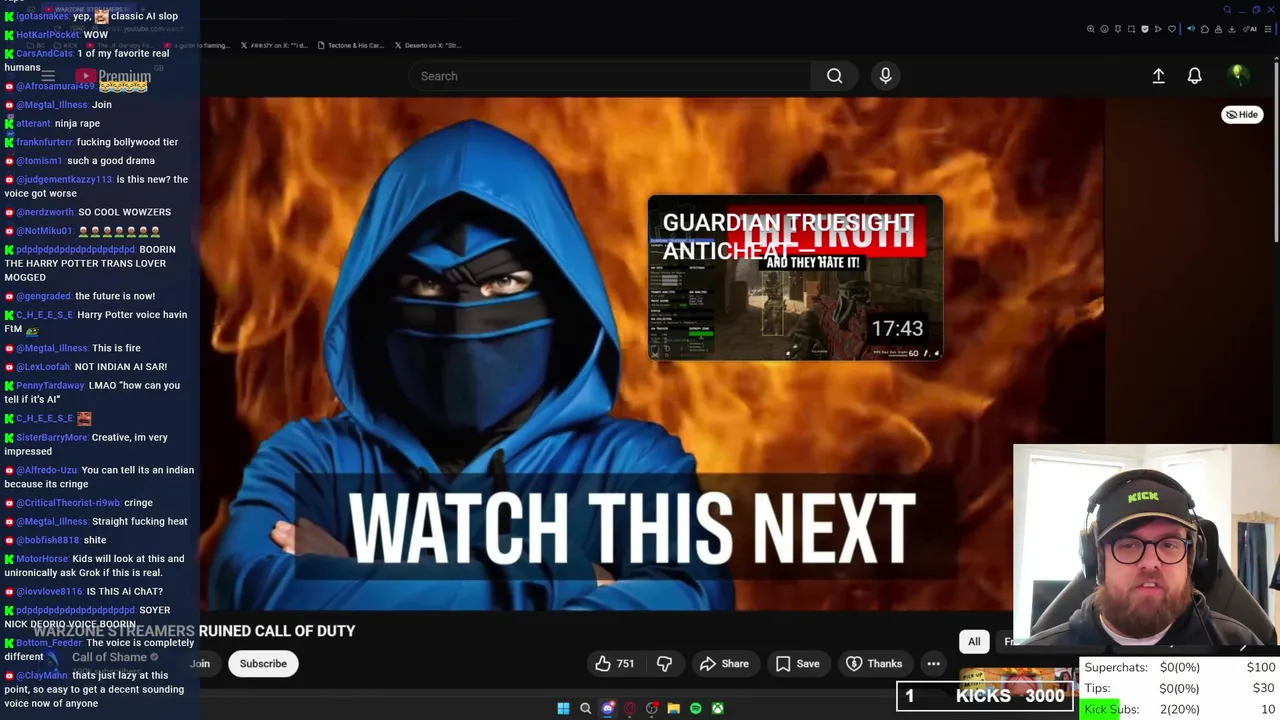Viewport: 1280px width, 720px height.
Task: Open YouTube notifications bell
Action: (1194, 76)
